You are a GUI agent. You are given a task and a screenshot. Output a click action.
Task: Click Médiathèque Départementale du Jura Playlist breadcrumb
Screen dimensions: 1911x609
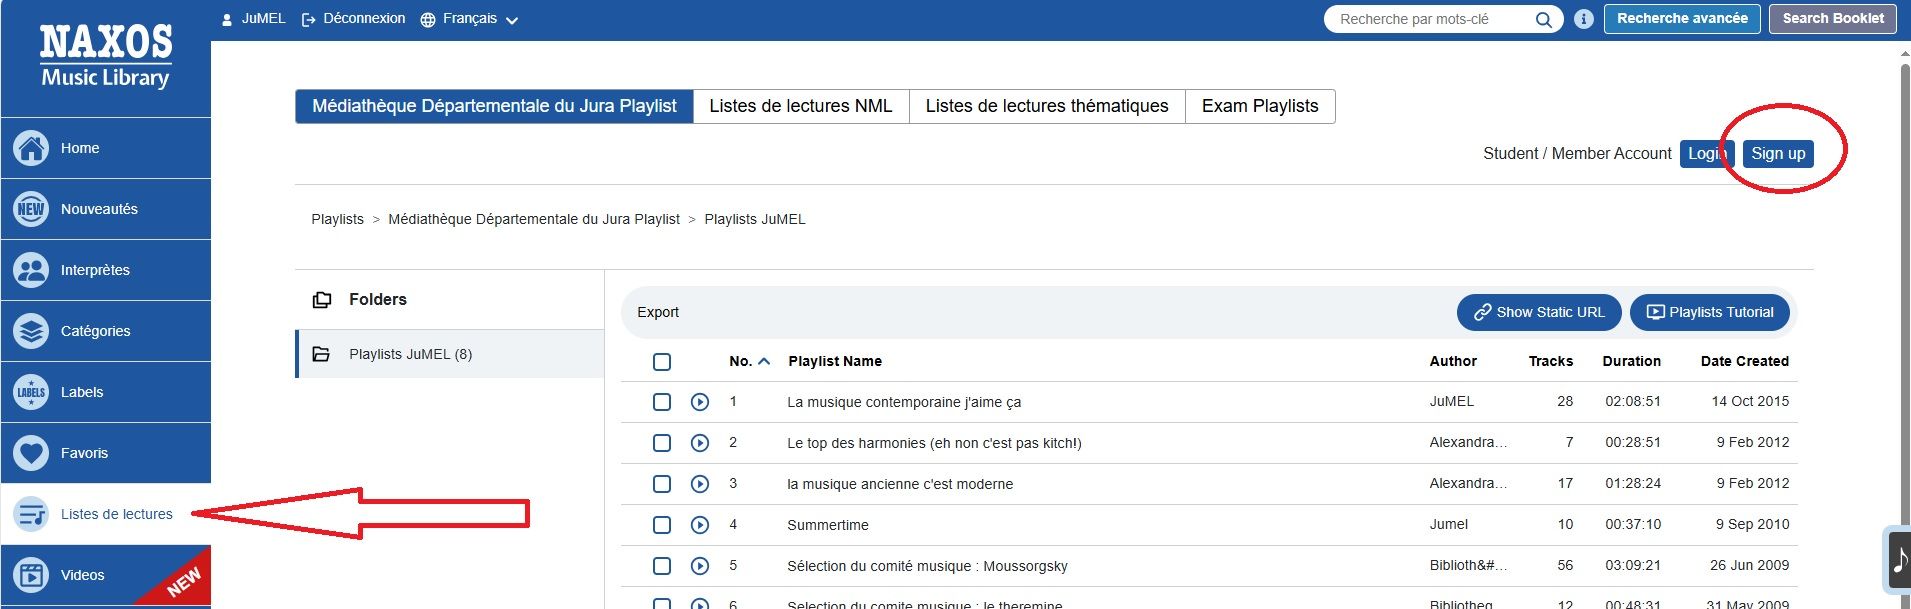pyautogui.click(x=534, y=219)
